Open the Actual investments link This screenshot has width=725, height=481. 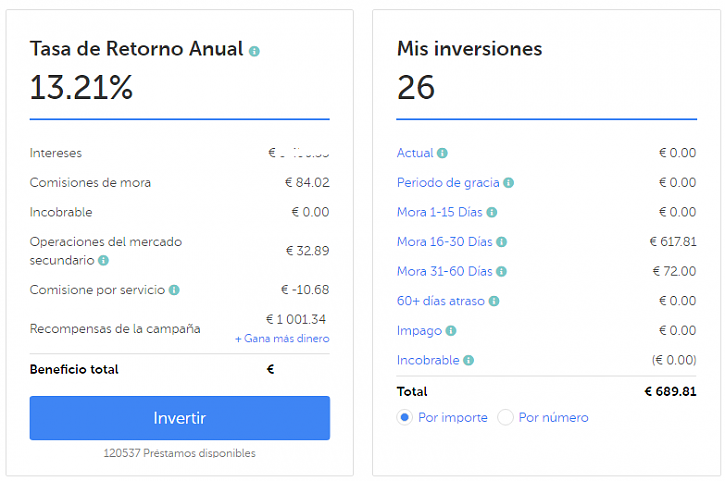point(415,153)
